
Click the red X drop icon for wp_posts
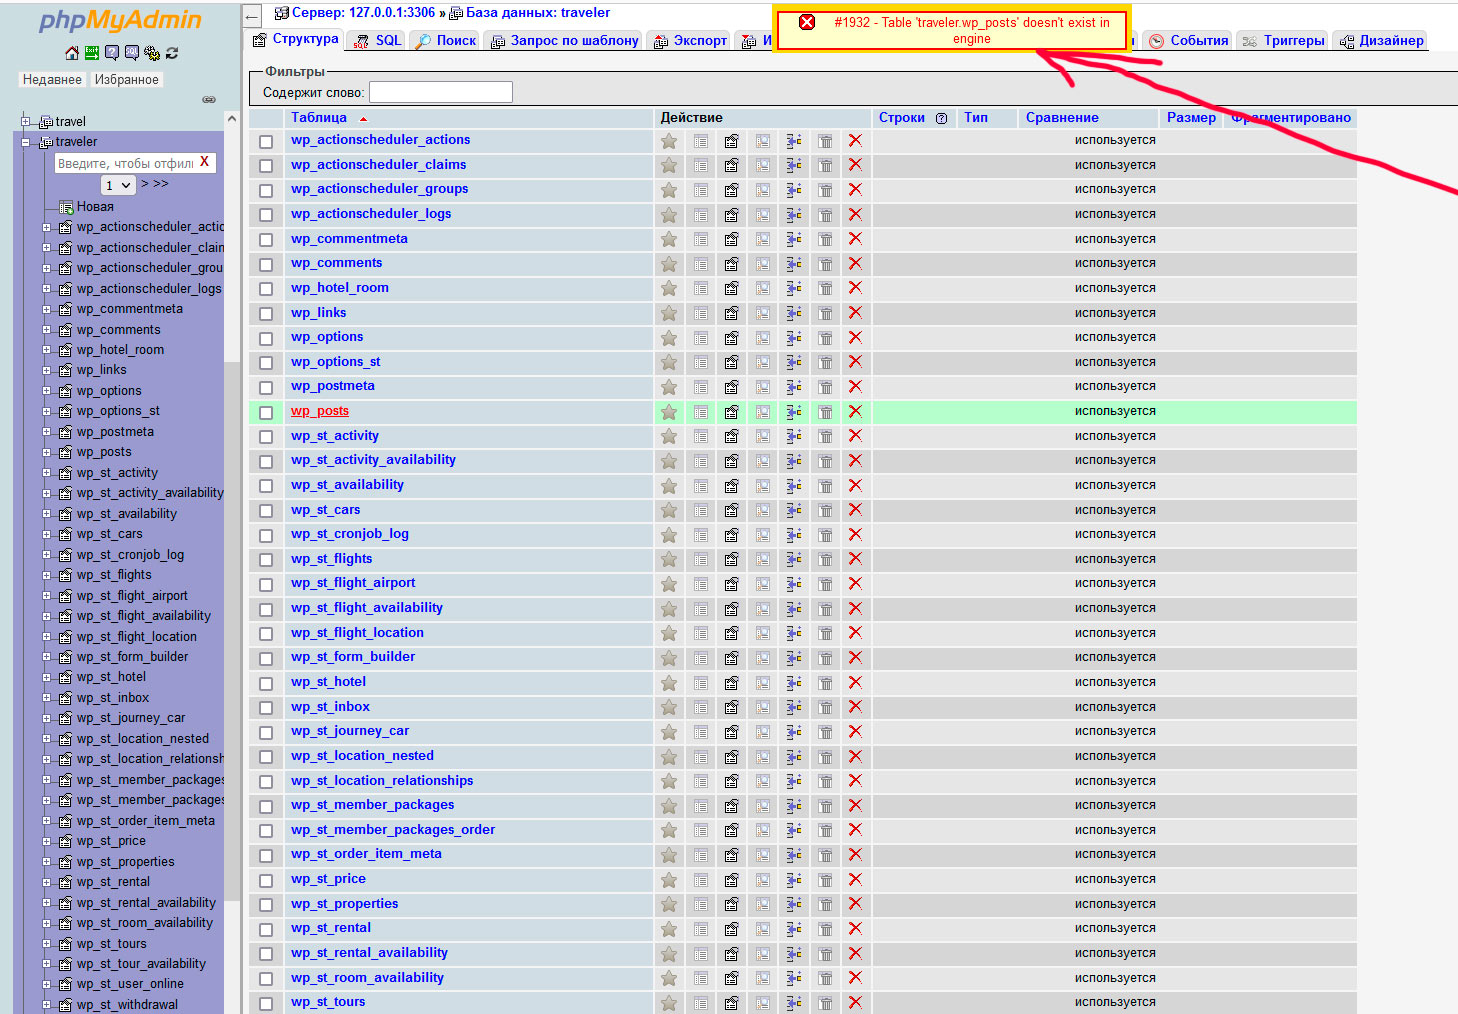(x=855, y=411)
